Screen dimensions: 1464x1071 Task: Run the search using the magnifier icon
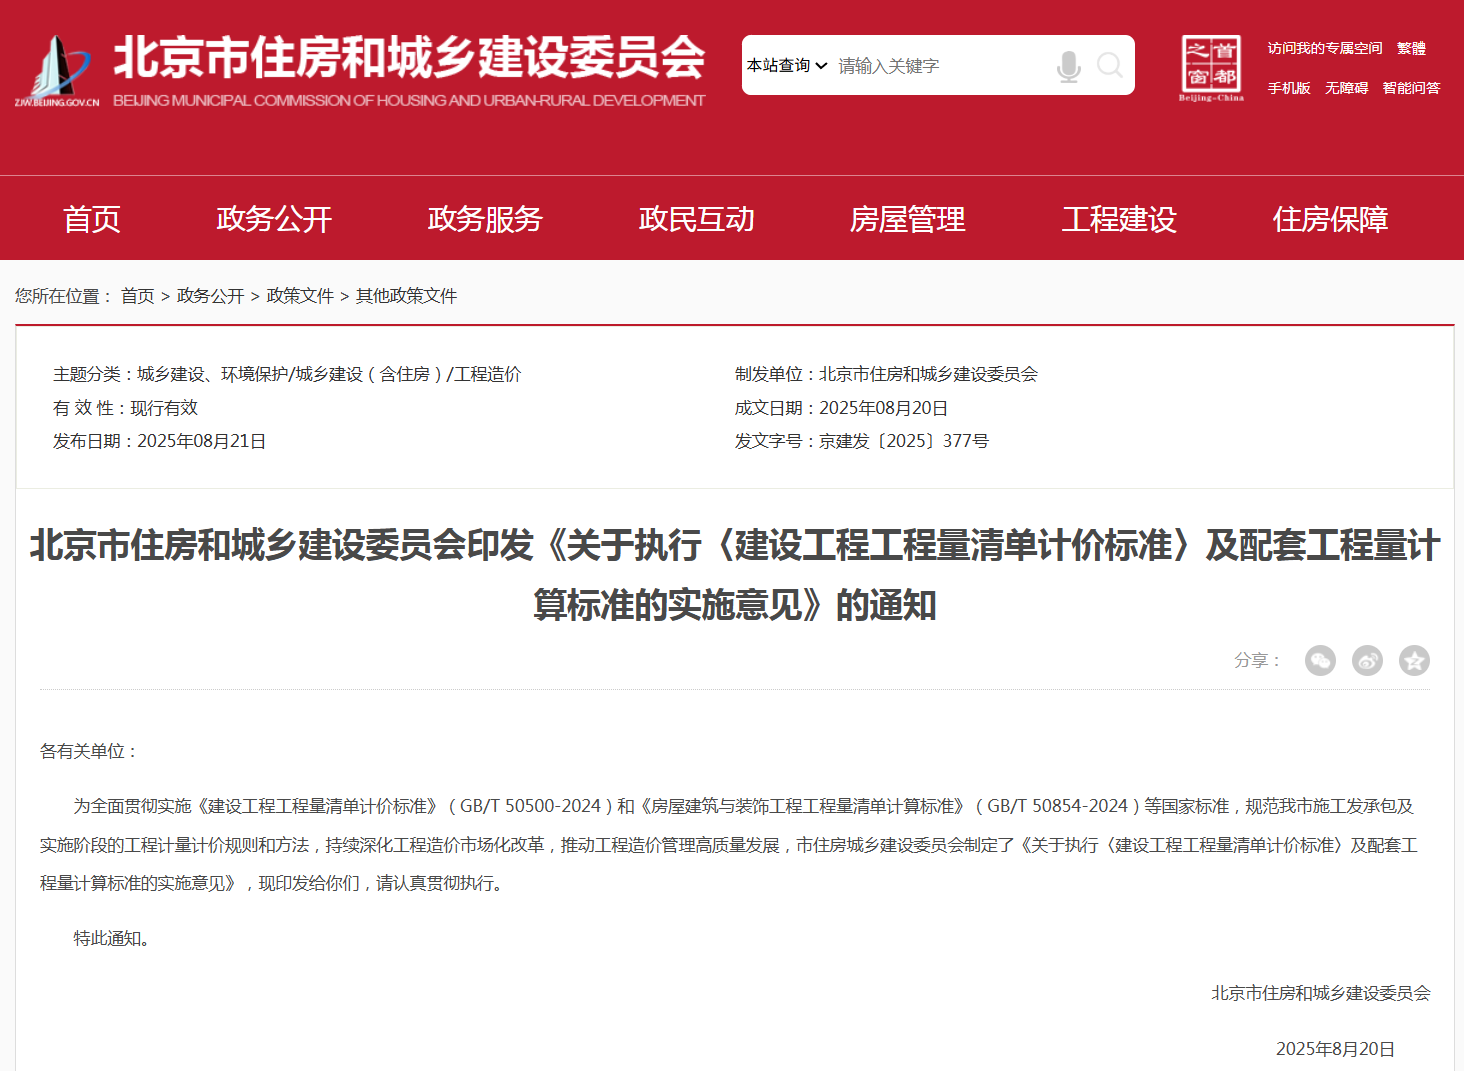(1109, 65)
